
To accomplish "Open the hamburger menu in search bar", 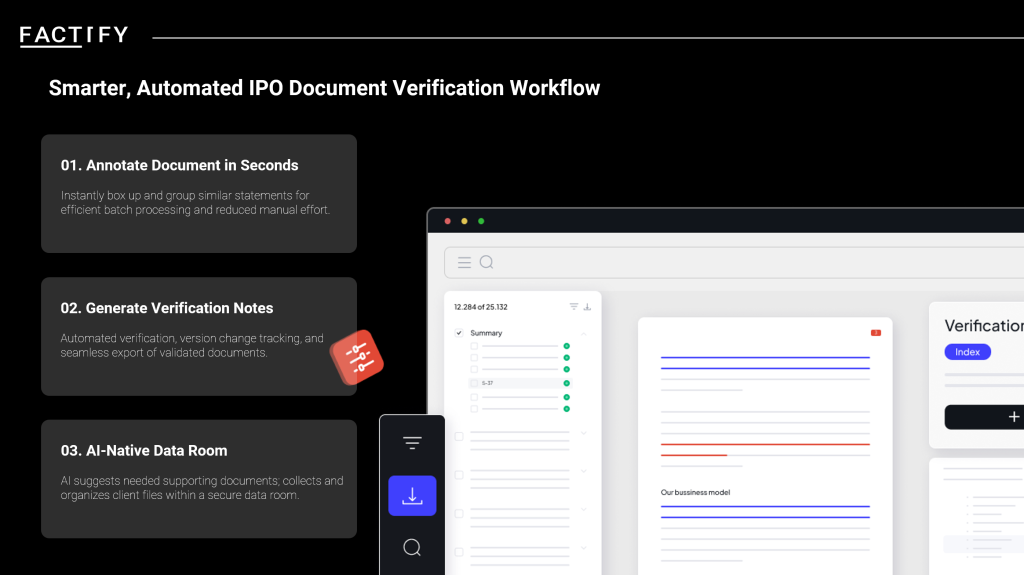I will point(464,263).
